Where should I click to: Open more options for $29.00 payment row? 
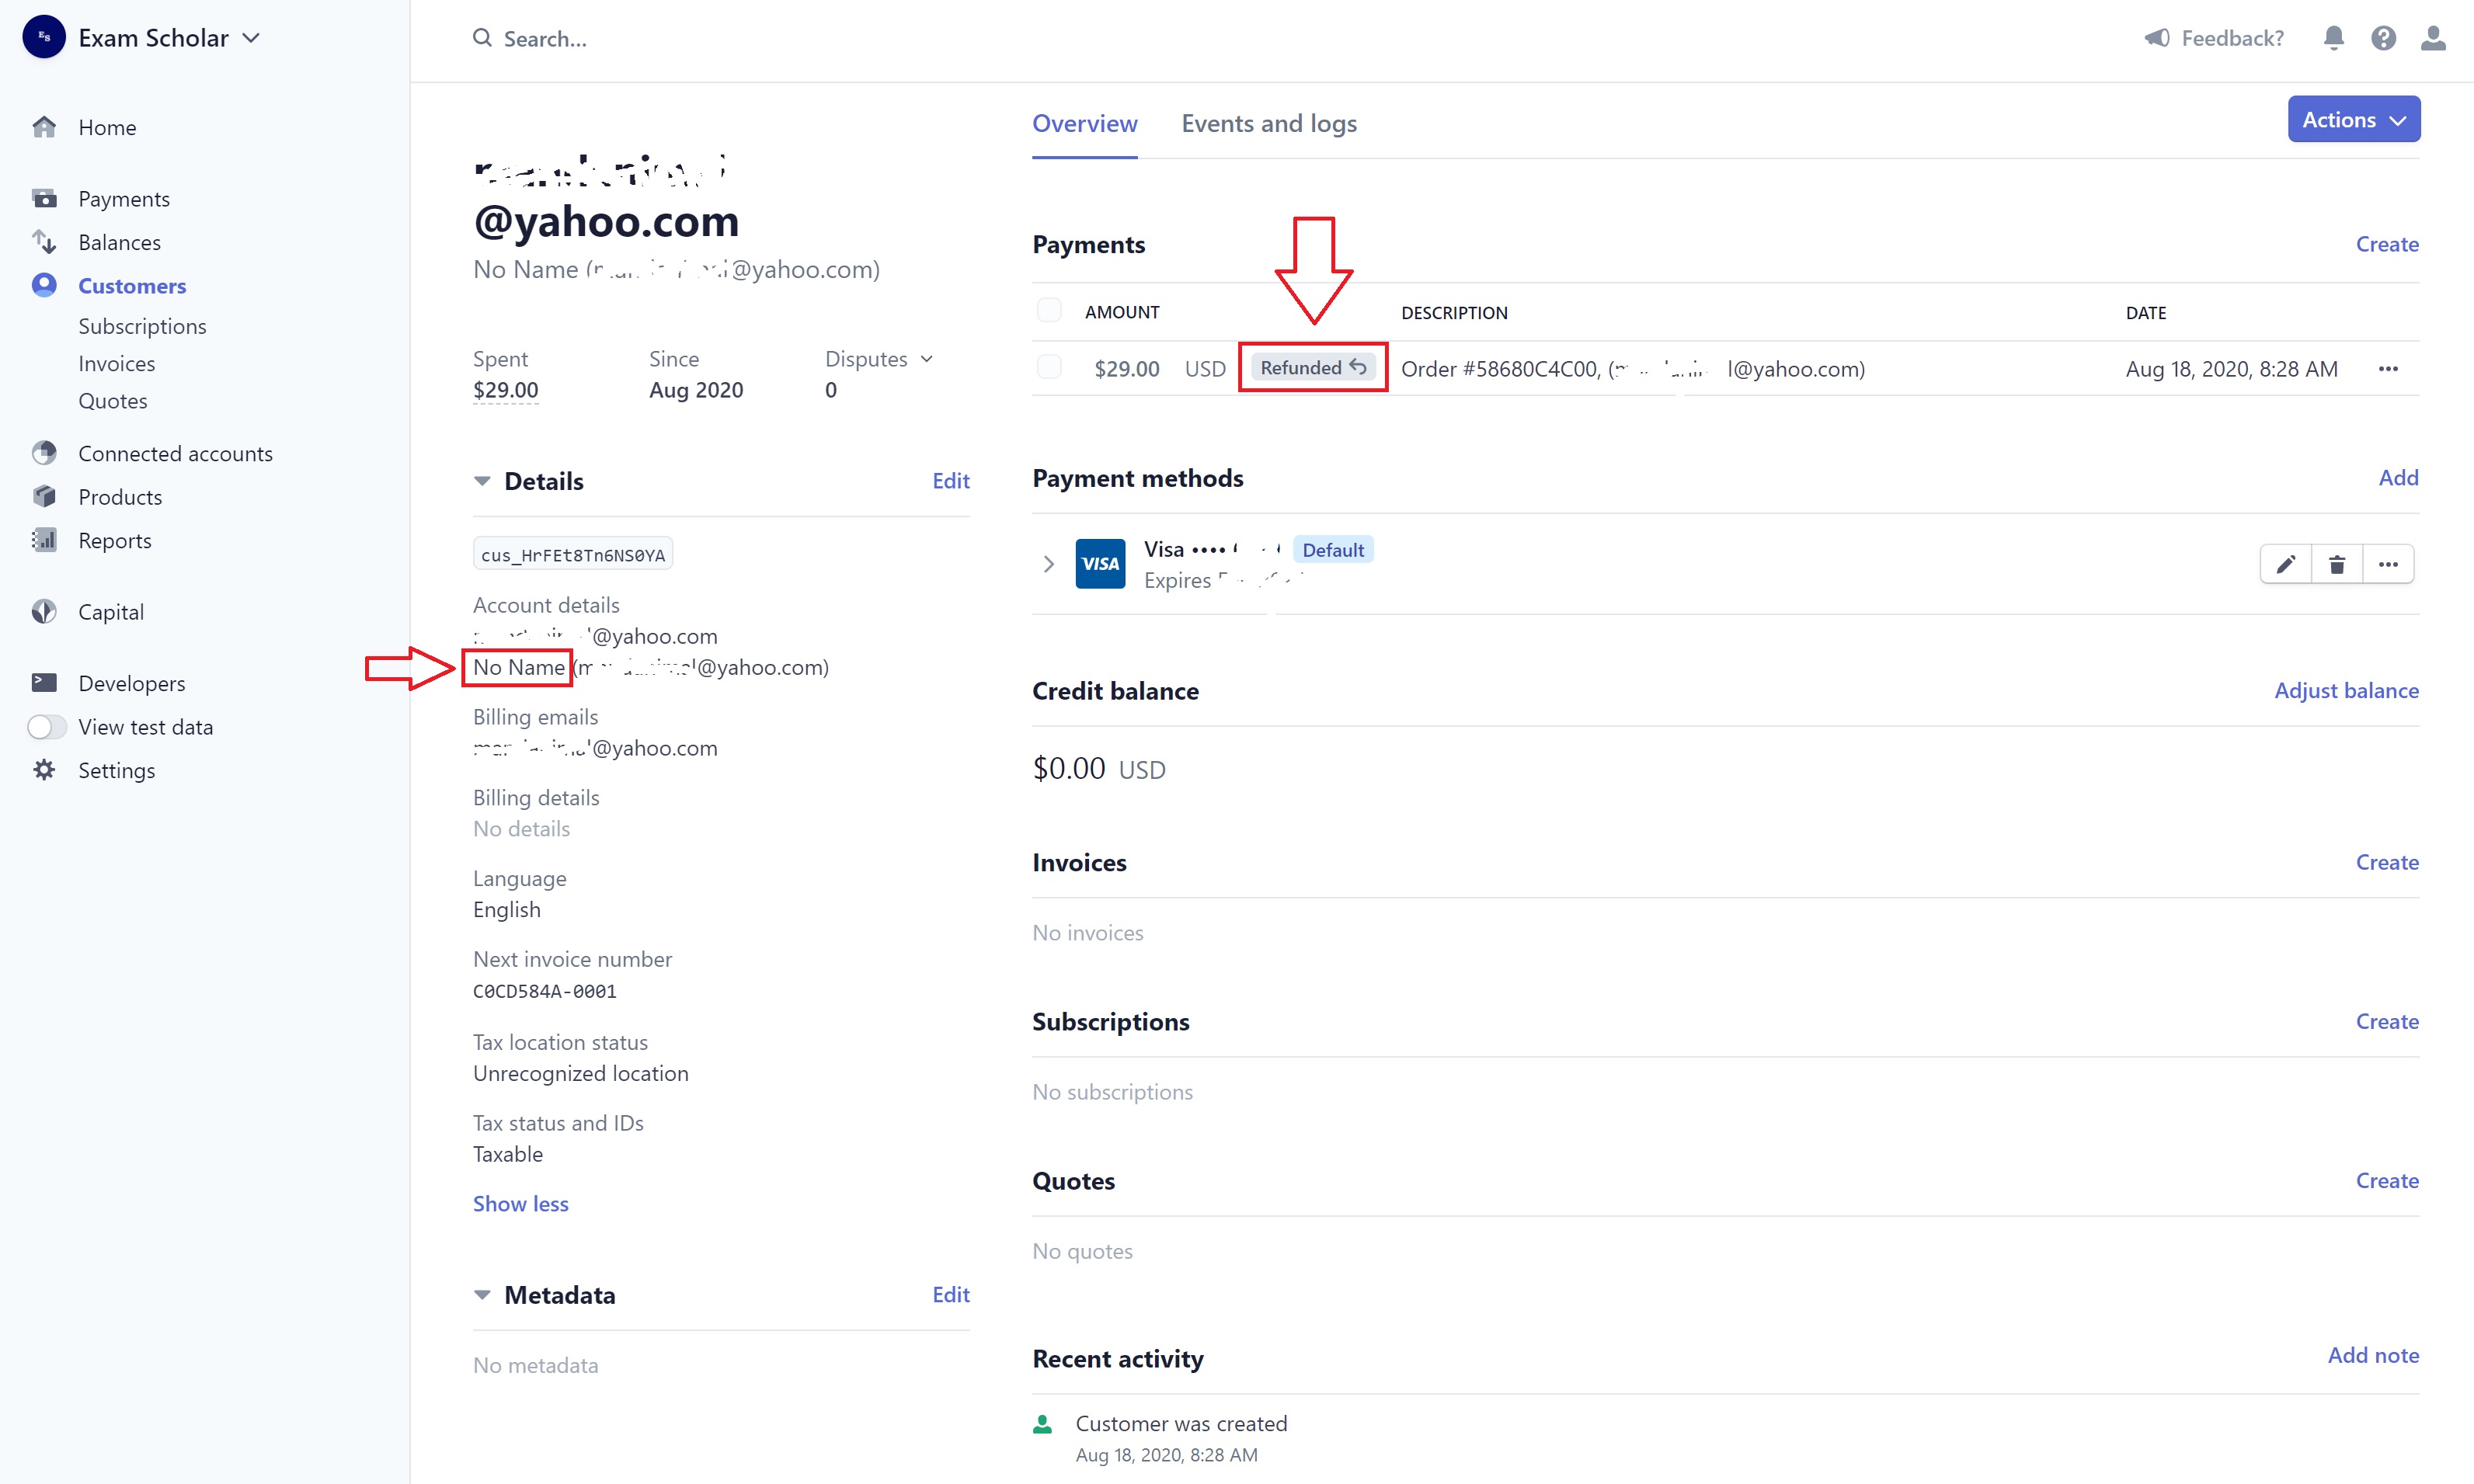coord(2388,369)
